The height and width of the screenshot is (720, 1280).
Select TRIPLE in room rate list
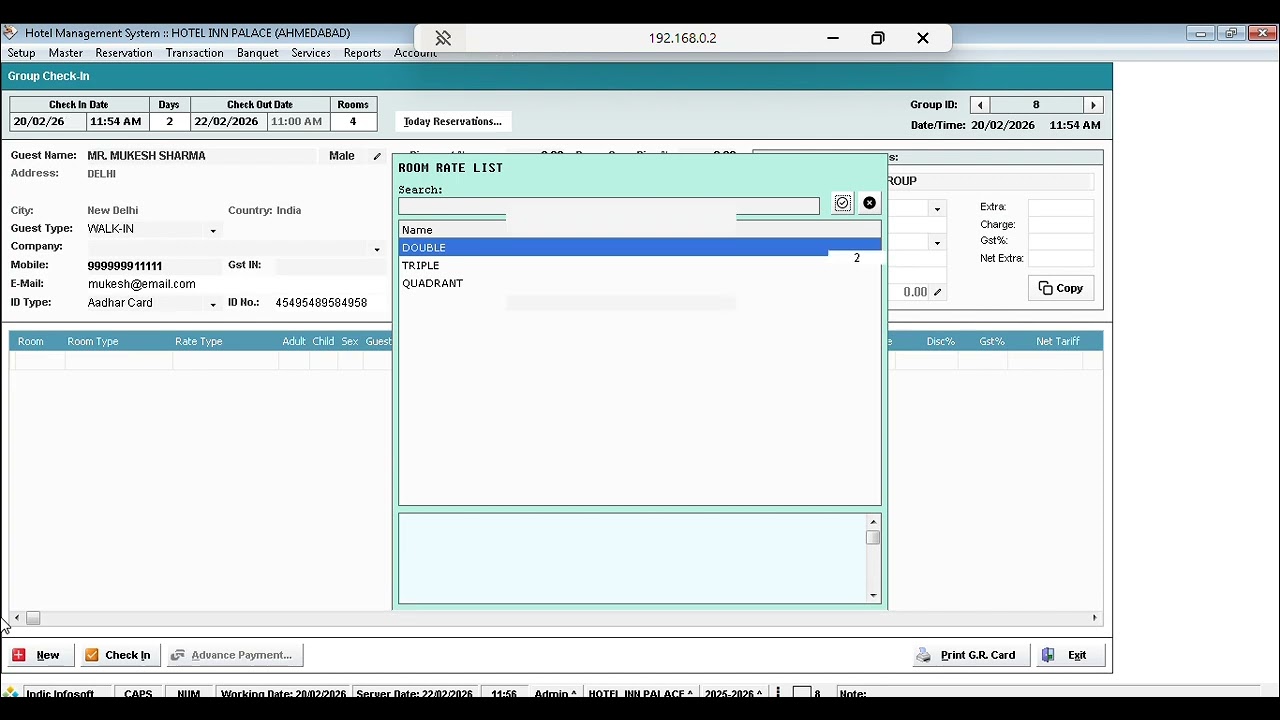click(x=639, y=266)
